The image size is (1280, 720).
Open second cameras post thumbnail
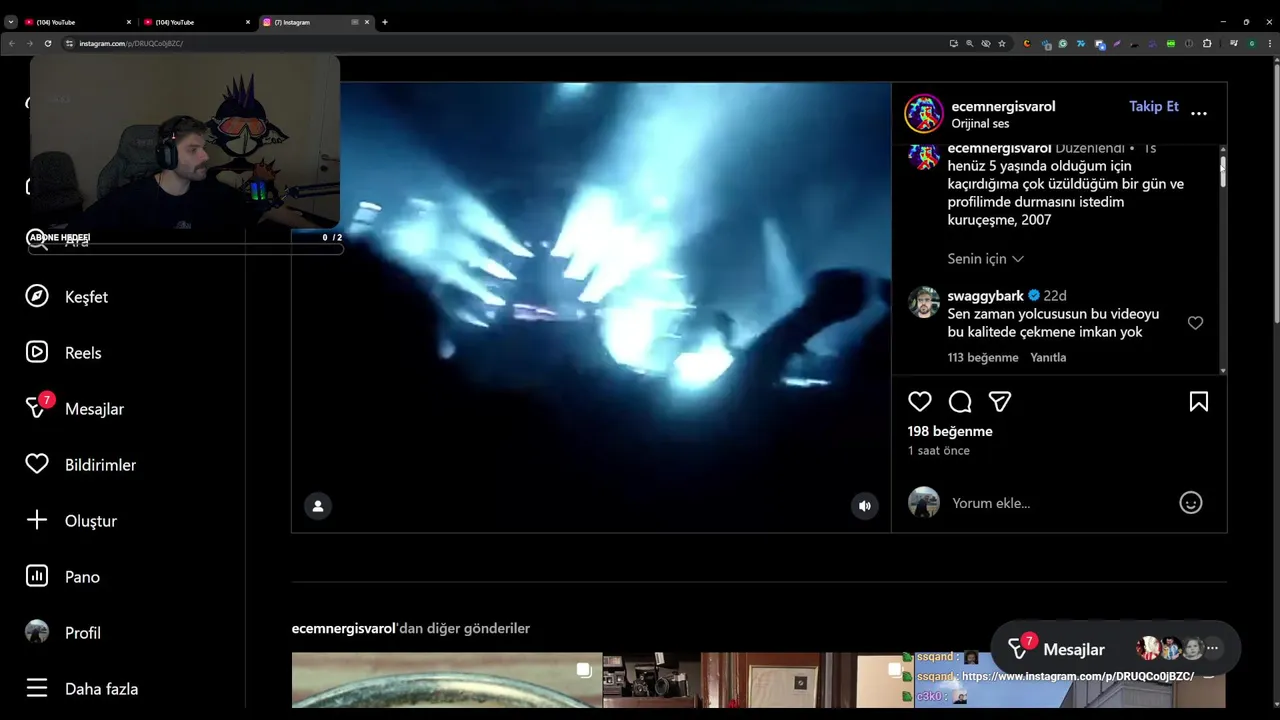[x=757, y=680]
